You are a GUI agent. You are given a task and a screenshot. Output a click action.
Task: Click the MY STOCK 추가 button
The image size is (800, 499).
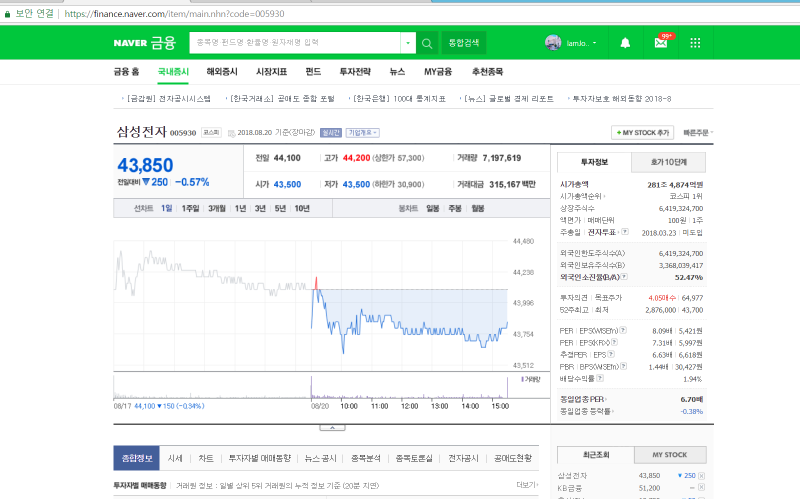click(x=642, y=133)
